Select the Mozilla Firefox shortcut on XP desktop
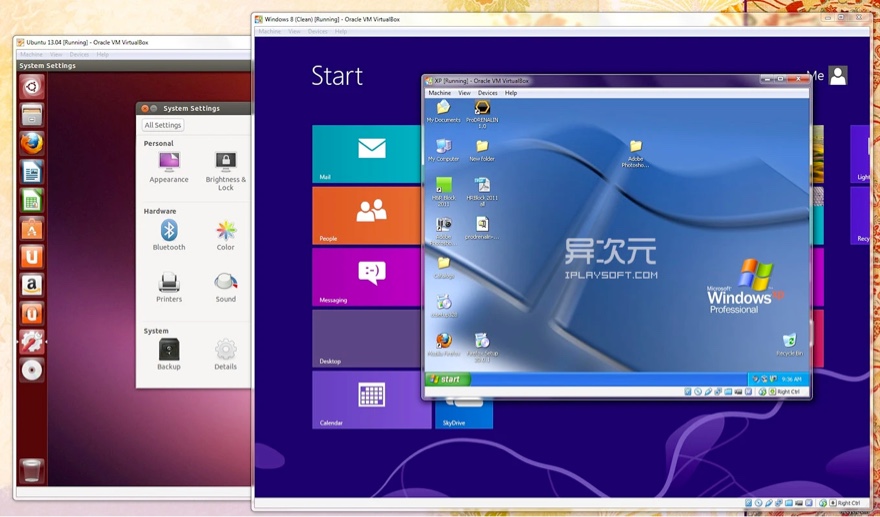The width and height of the screenshot is (880, 517). tap(443, 344)
